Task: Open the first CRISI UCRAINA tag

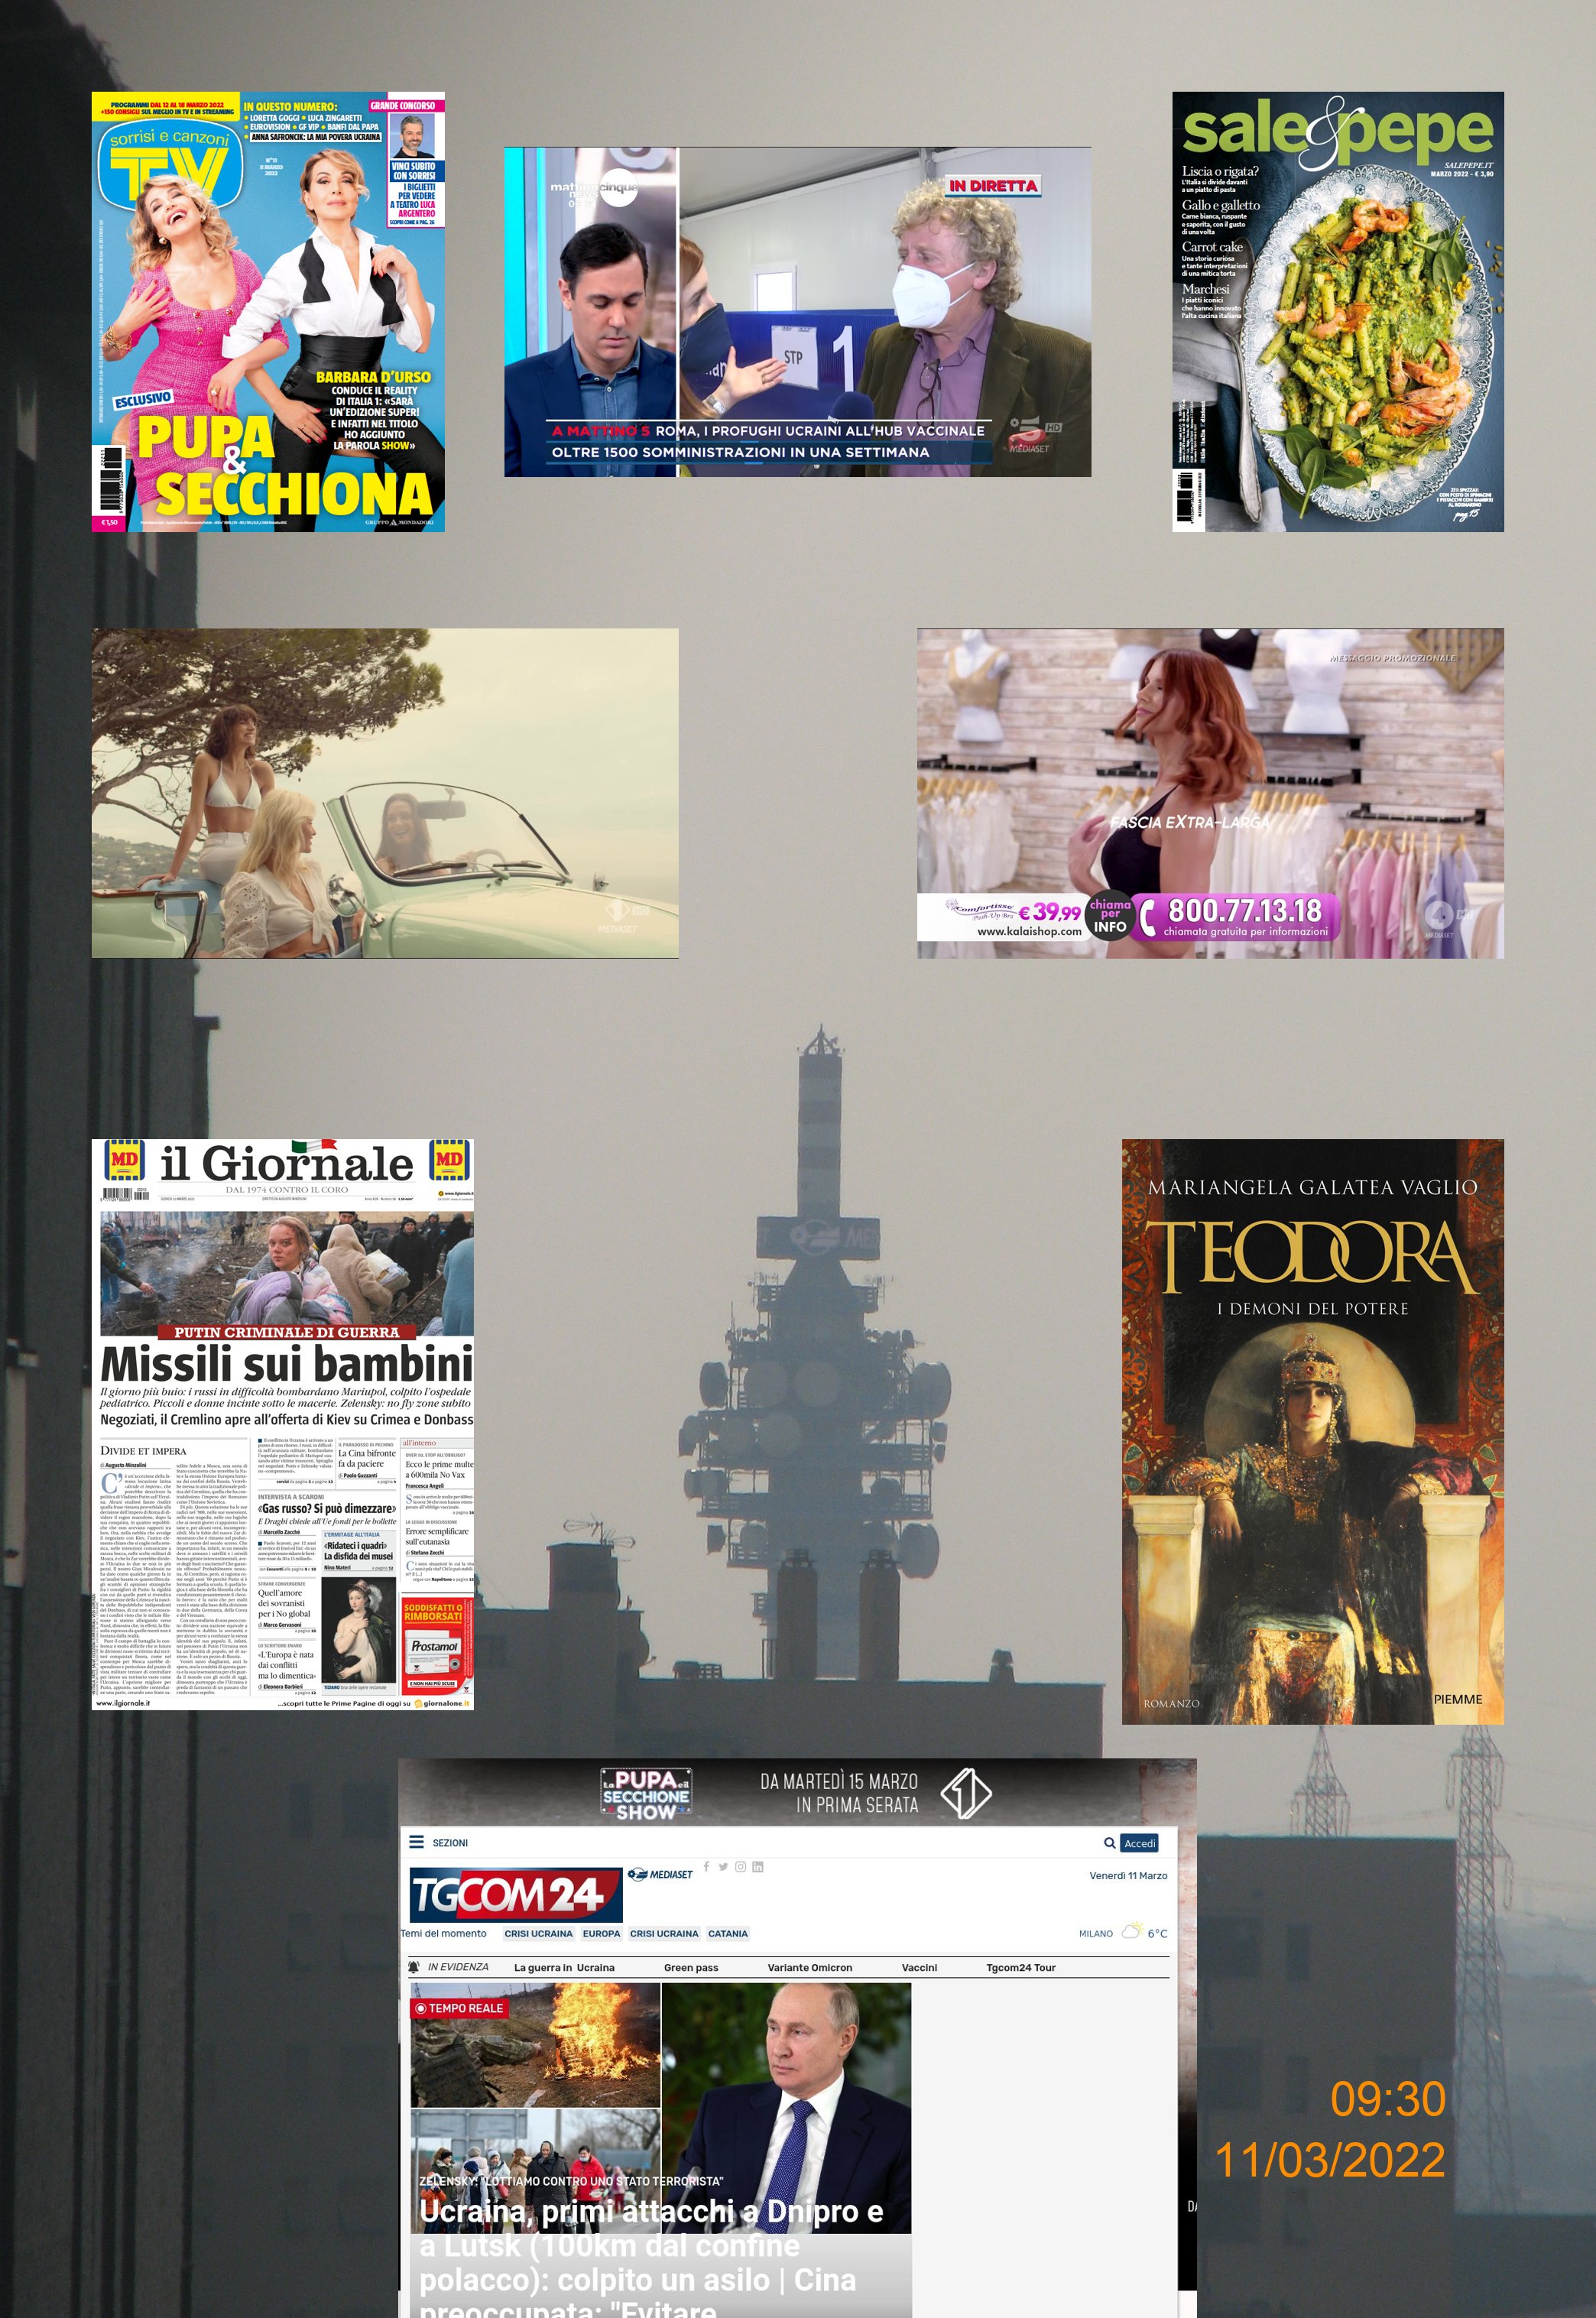Action: pos(538,1934)
